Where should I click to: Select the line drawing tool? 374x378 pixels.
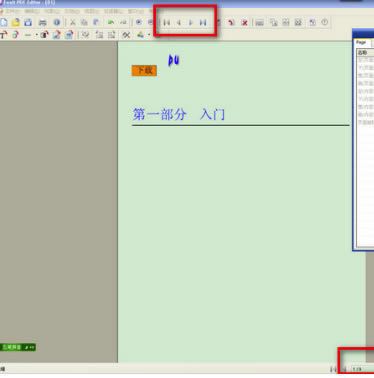28,35
